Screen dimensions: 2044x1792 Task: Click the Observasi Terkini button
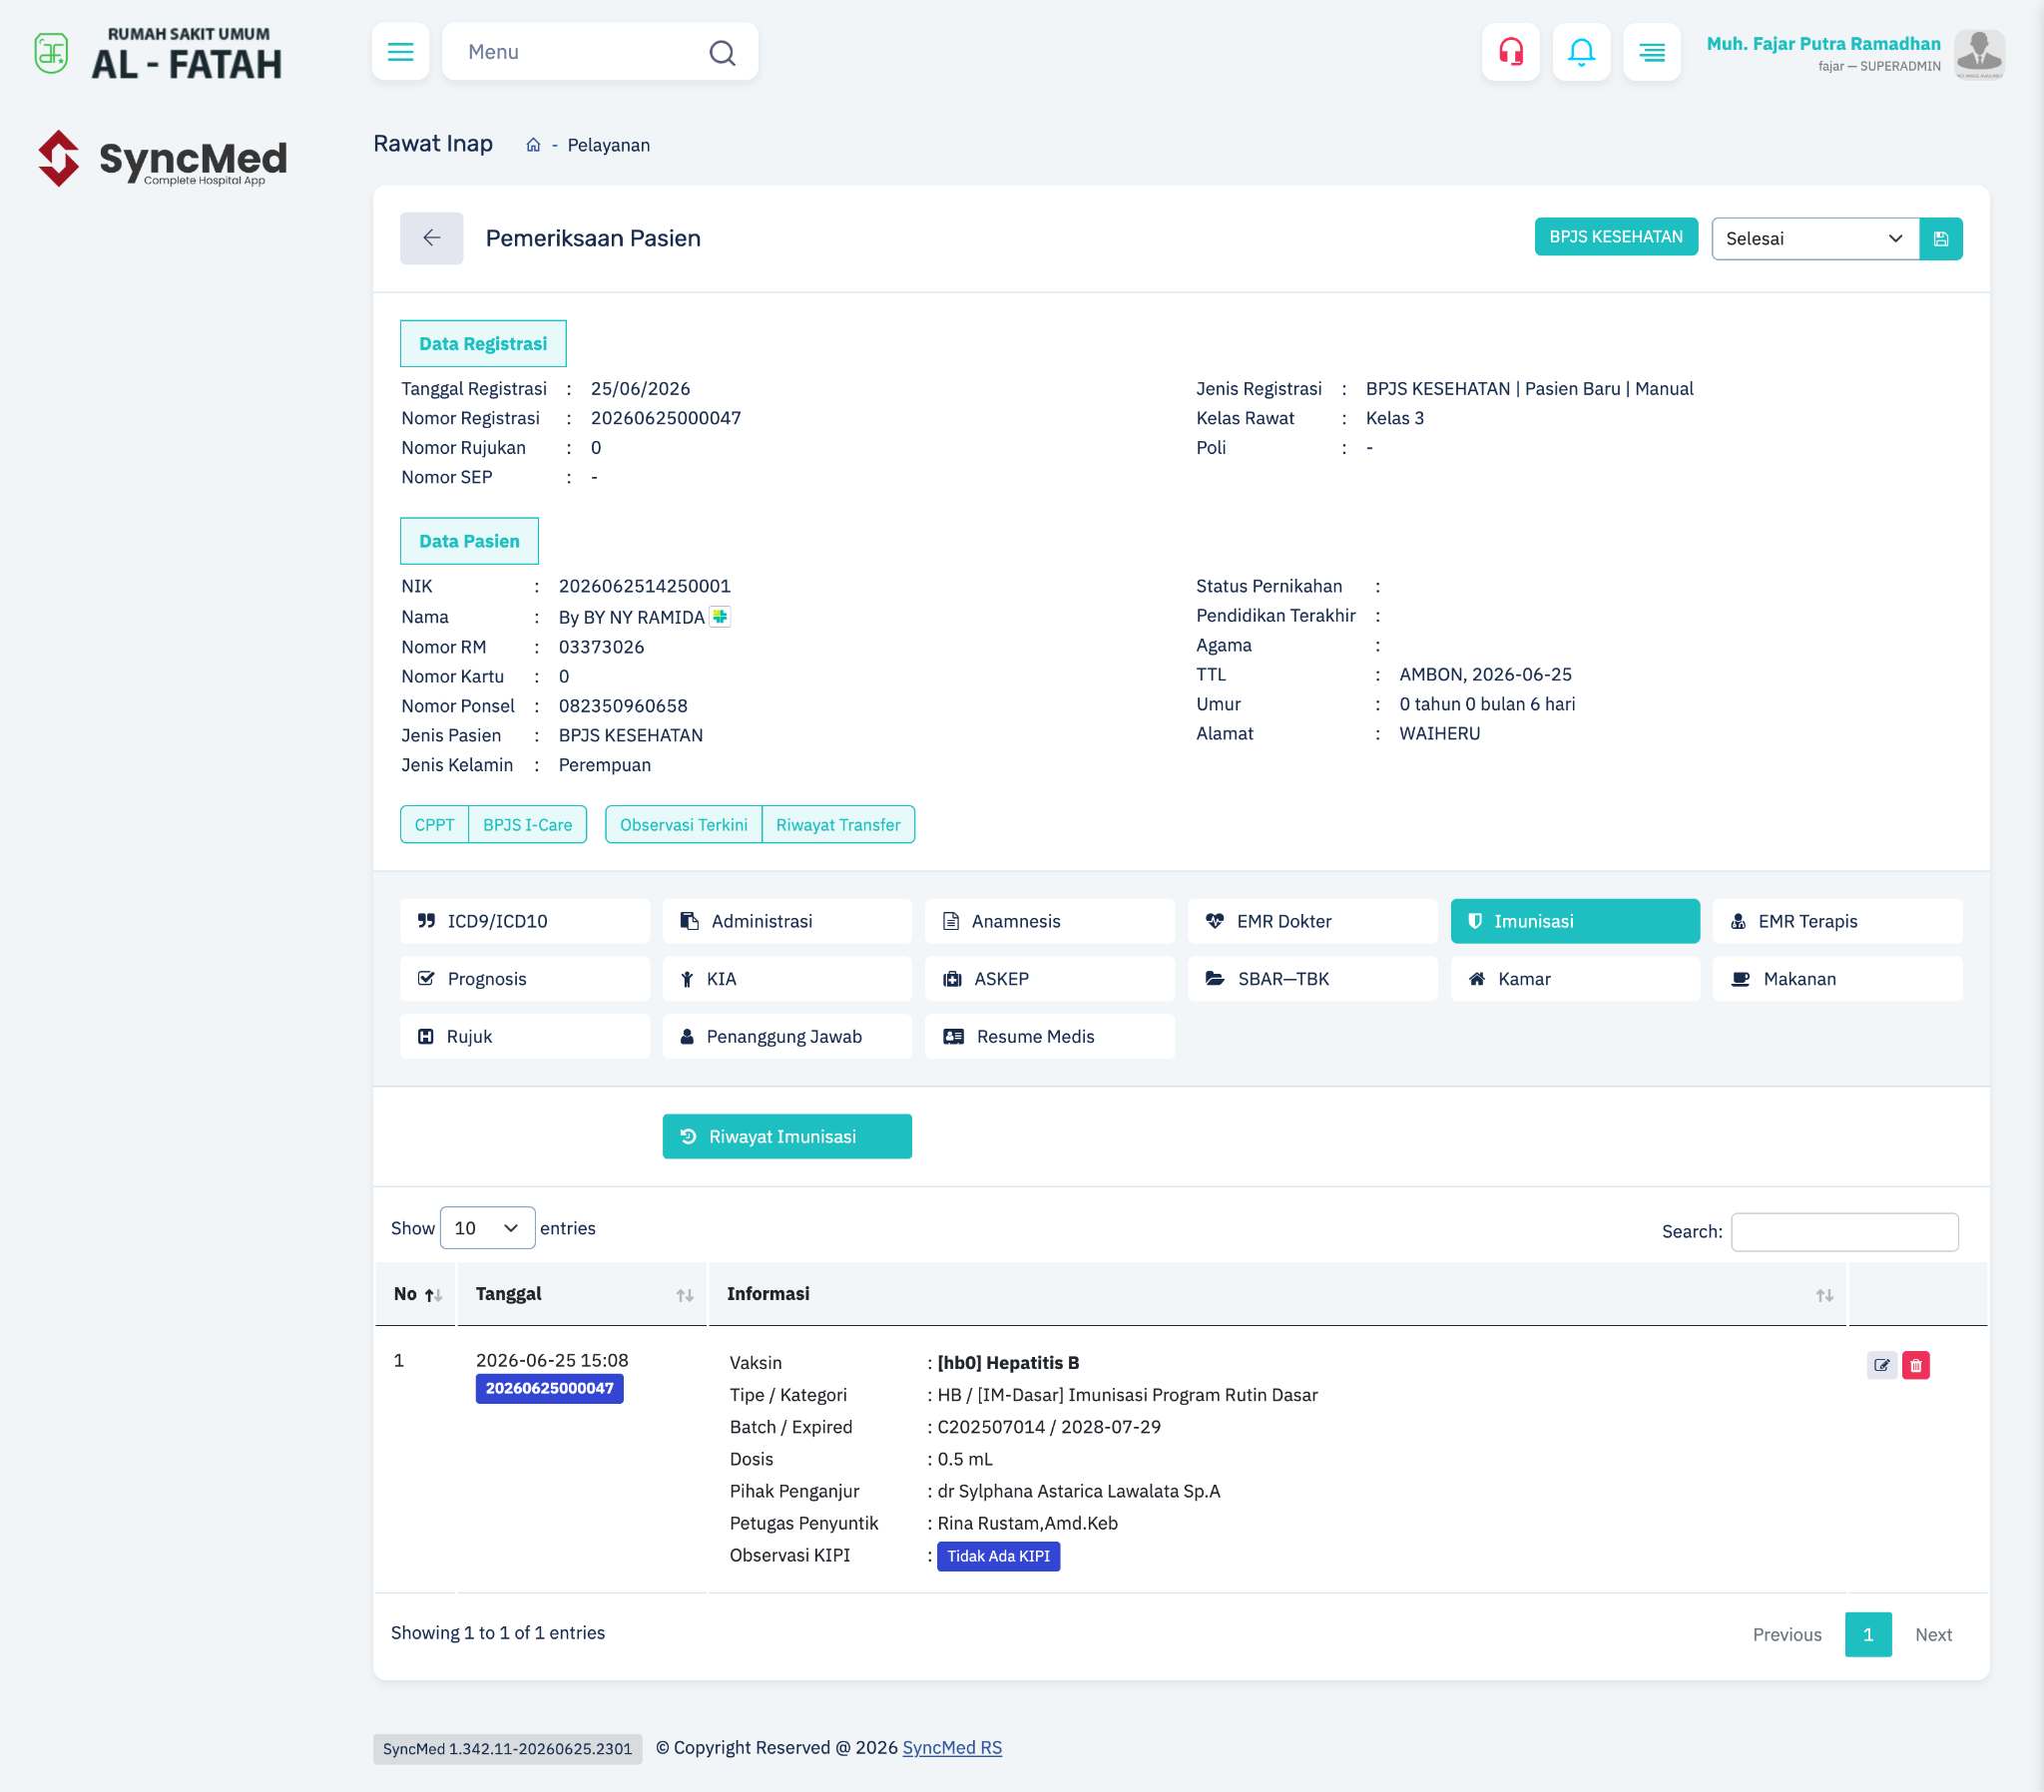[683, 825]
